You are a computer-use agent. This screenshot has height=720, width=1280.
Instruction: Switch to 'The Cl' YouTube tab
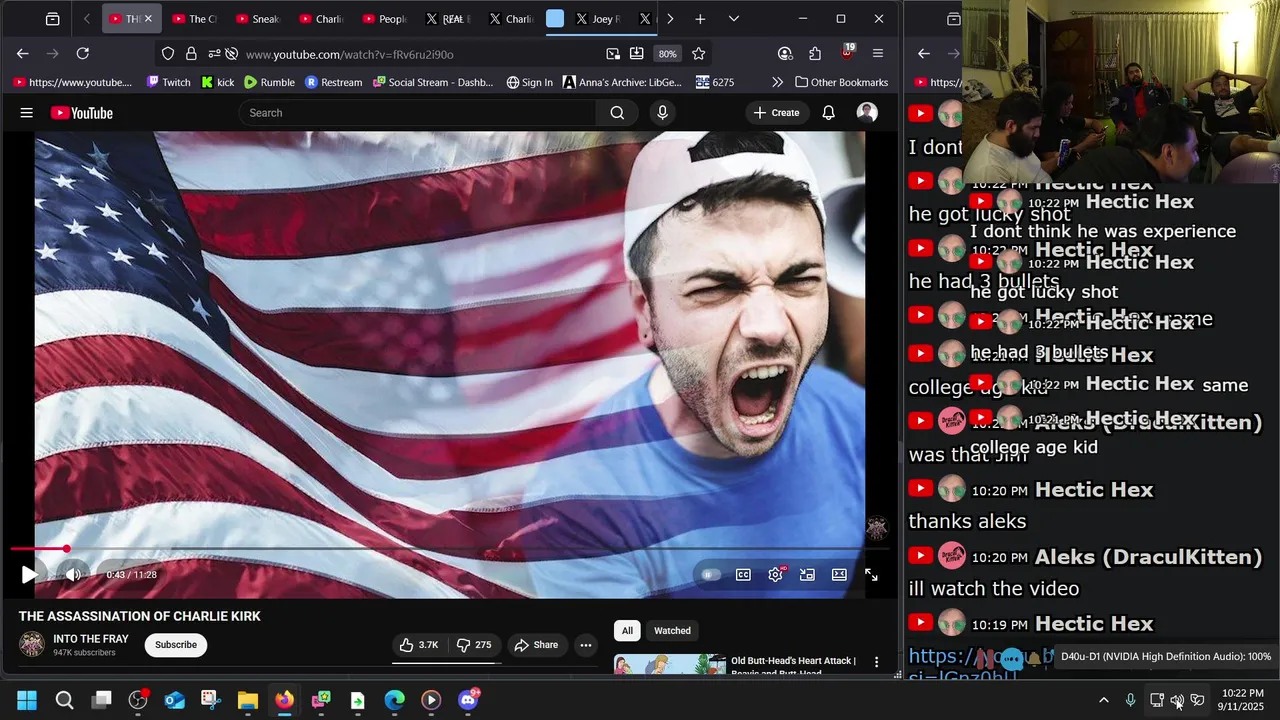[195, 19]
